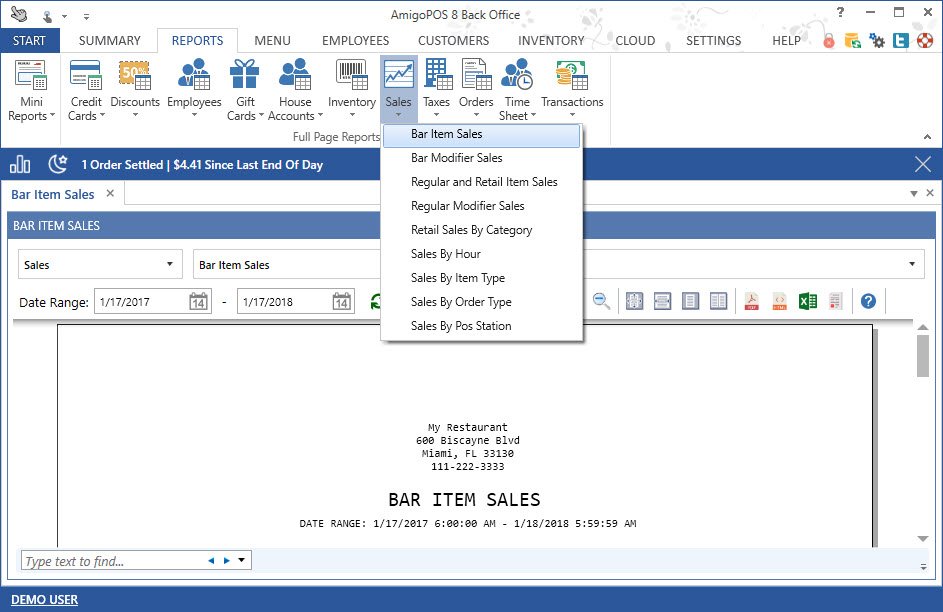Click the DEMO USER link
This screenshot has height=612, width=943.
(x=45, y=600)
